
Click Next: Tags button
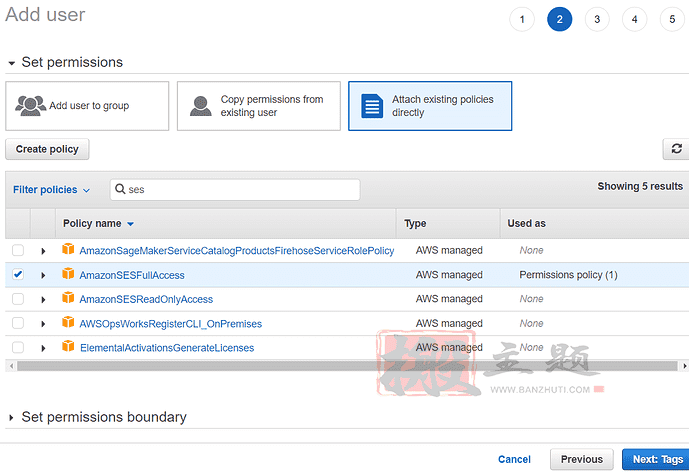click(658, 459)
